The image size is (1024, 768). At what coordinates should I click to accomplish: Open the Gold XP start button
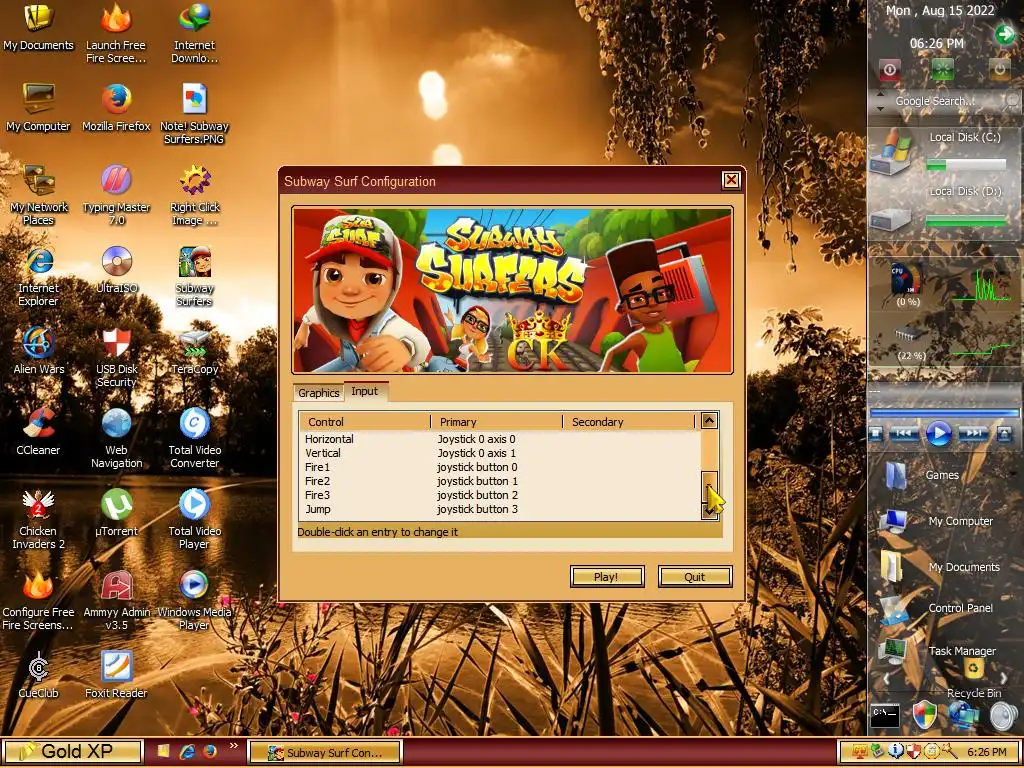(x=72, y=752)
